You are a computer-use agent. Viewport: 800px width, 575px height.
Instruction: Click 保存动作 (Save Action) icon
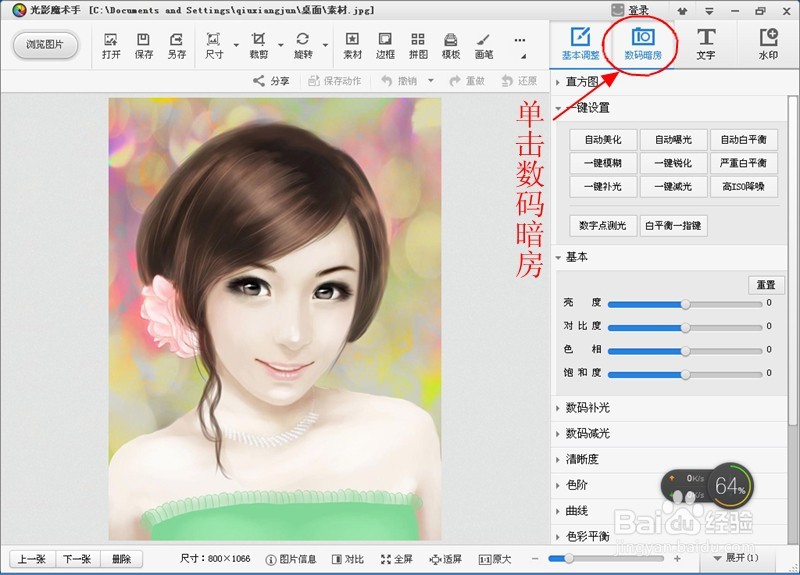tap(335, 81)
